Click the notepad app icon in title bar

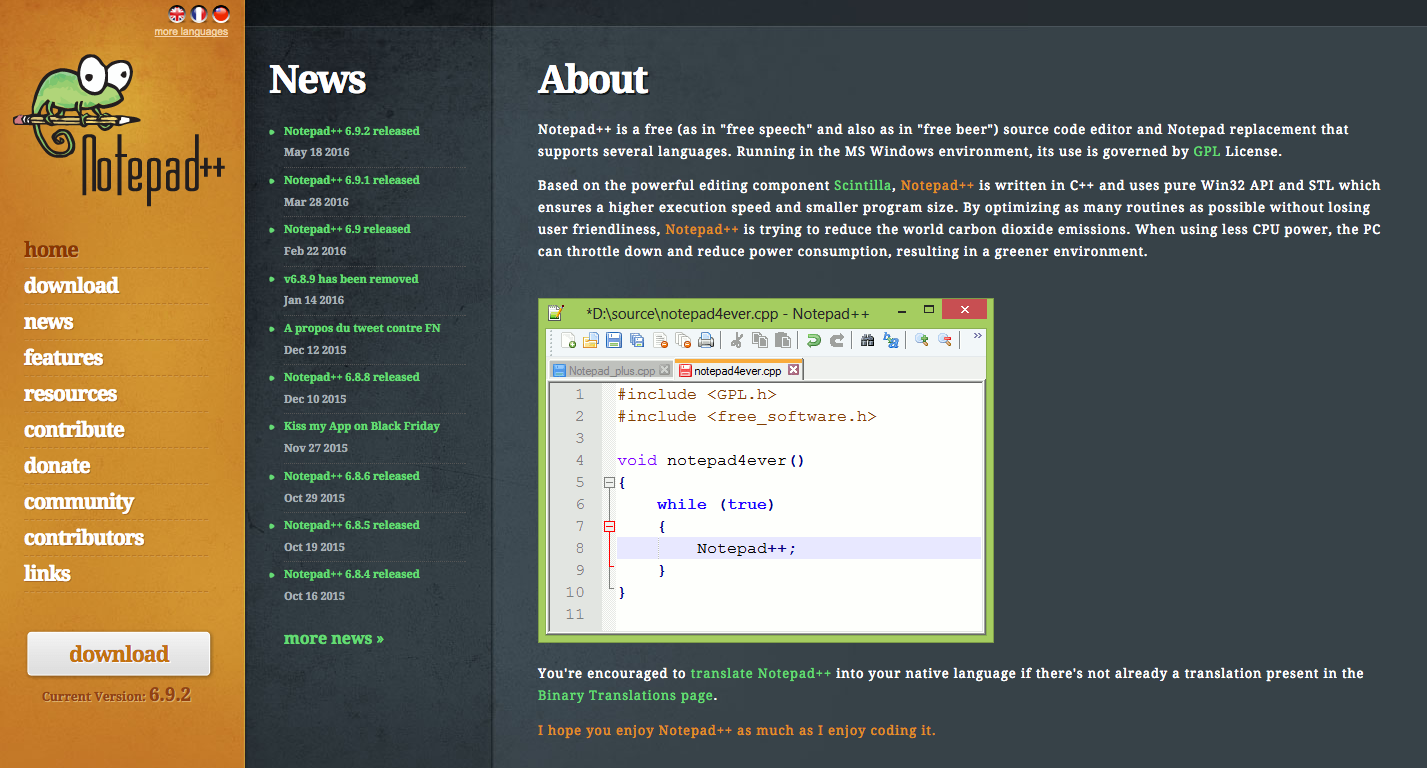click(x=556, y=312)
